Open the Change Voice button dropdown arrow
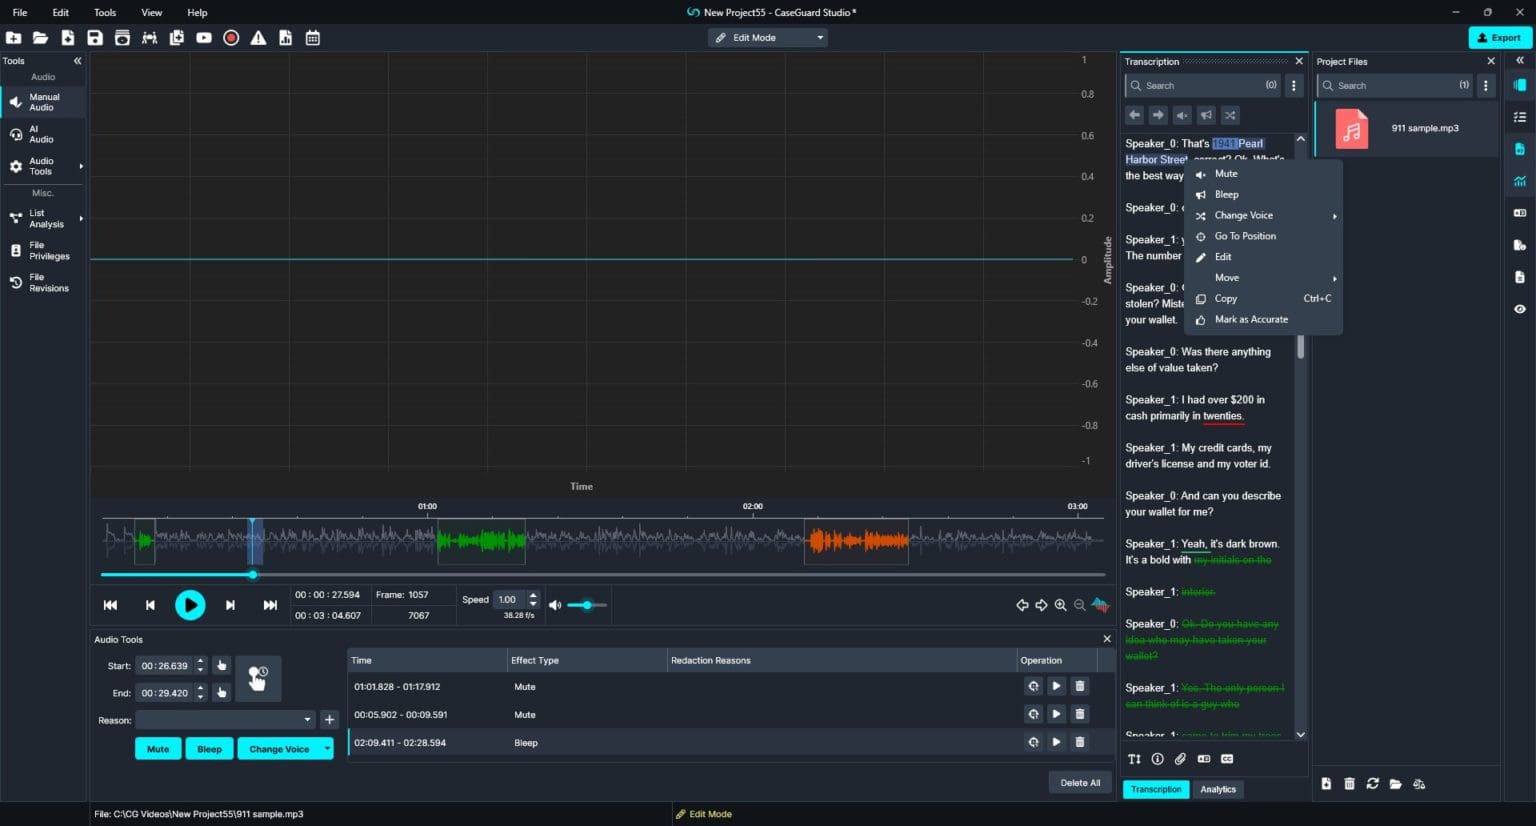The width and height of the screenshot is (1536, 826). point(327,749)
